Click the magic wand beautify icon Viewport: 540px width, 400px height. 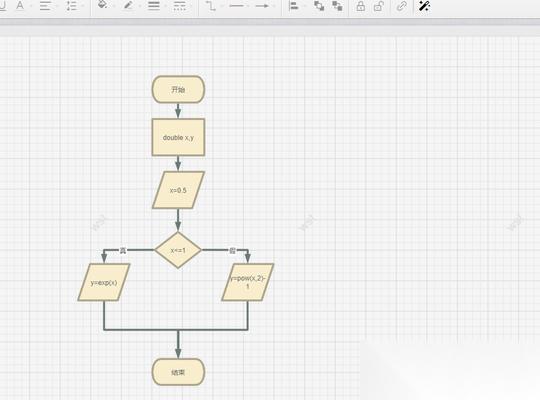pyautogui.click(x=424, y=6)
